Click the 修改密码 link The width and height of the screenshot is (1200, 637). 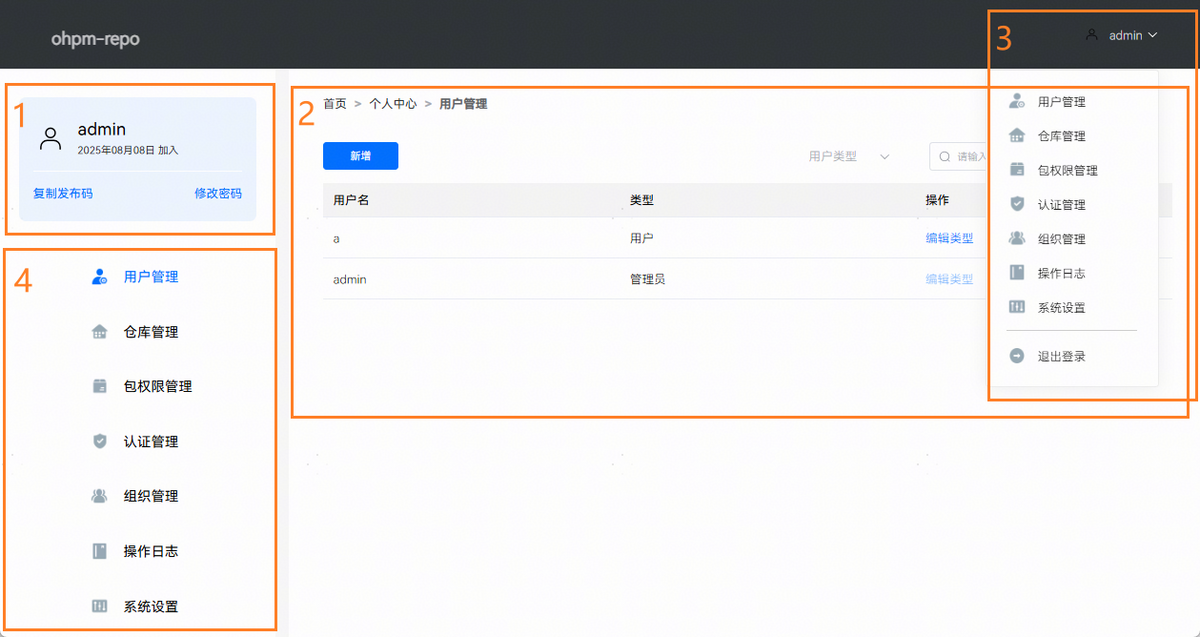218,194
